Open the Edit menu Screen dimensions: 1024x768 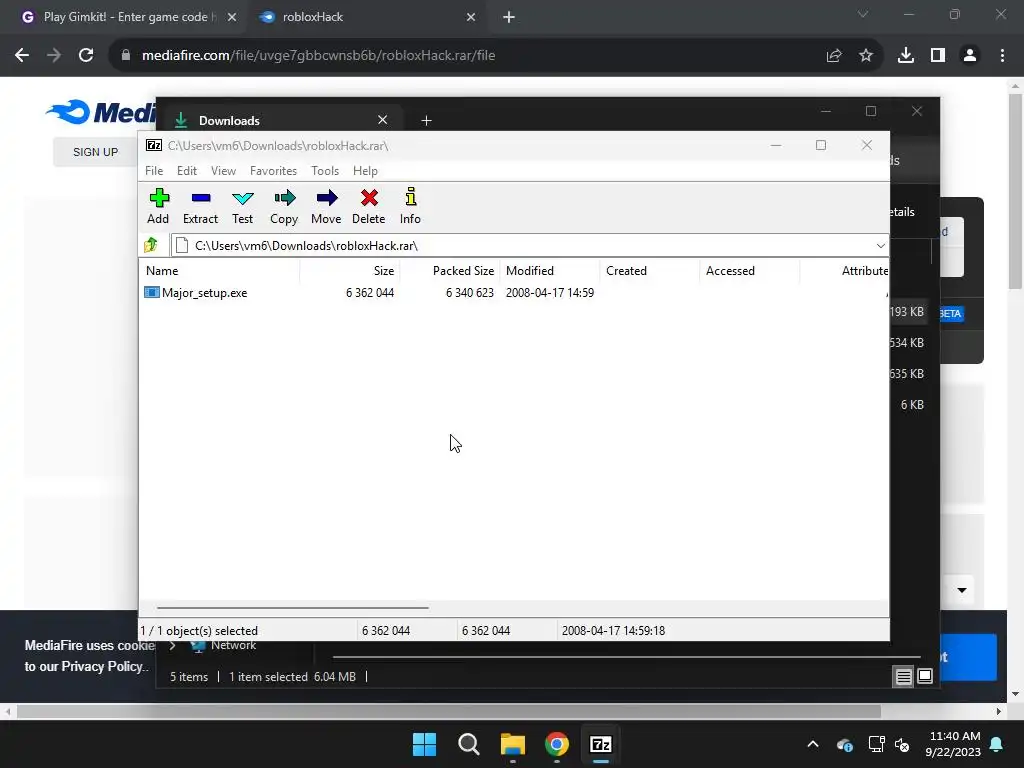187,170
